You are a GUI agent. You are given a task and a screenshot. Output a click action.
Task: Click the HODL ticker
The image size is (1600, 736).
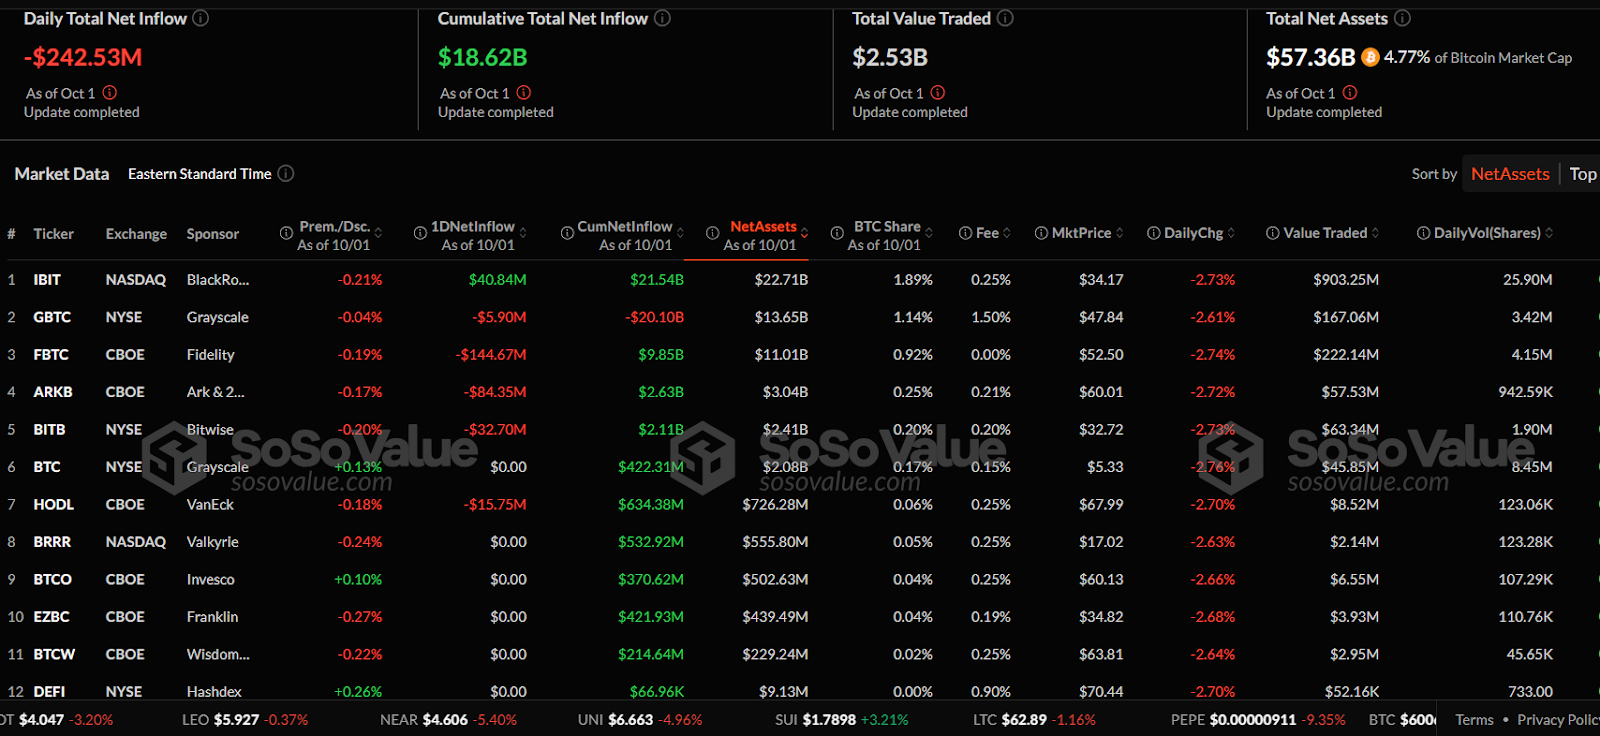[54, 505]
